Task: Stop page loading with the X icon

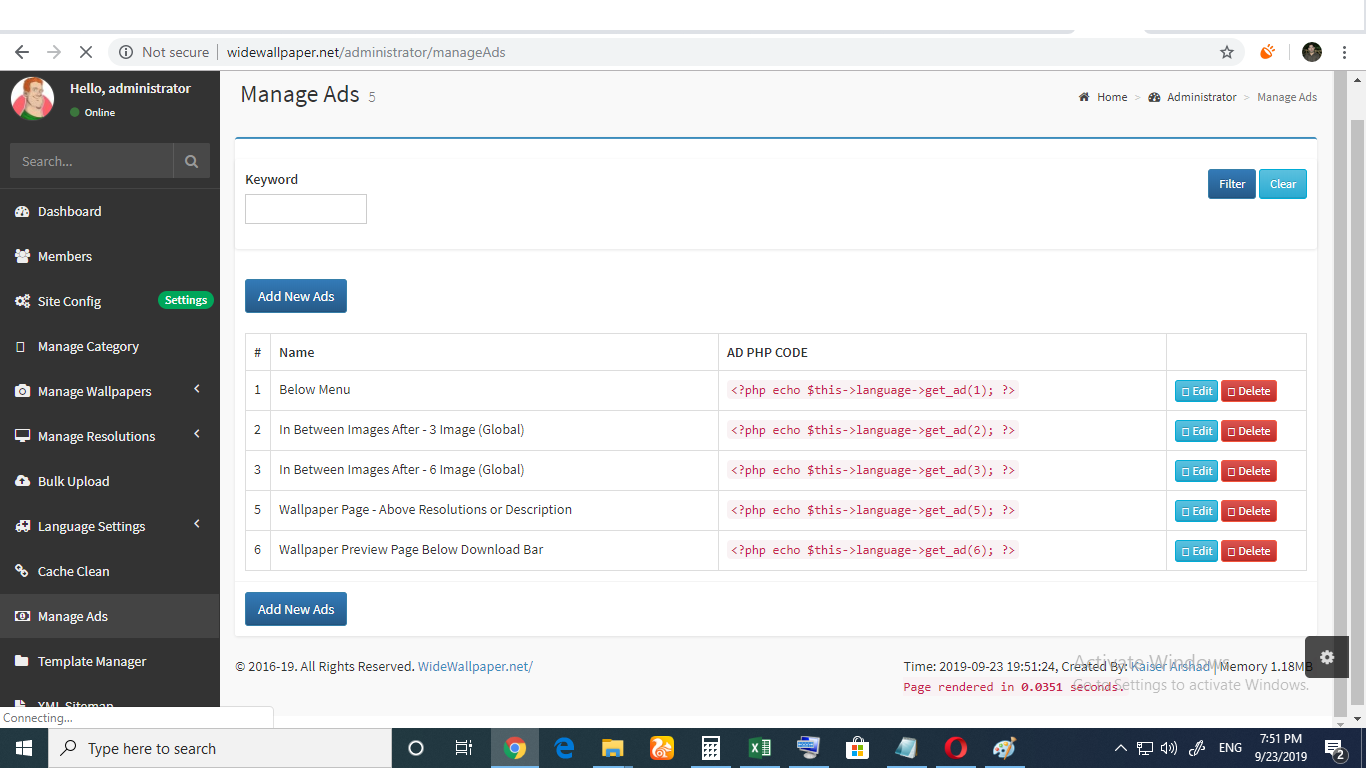Action: [85, 52]
